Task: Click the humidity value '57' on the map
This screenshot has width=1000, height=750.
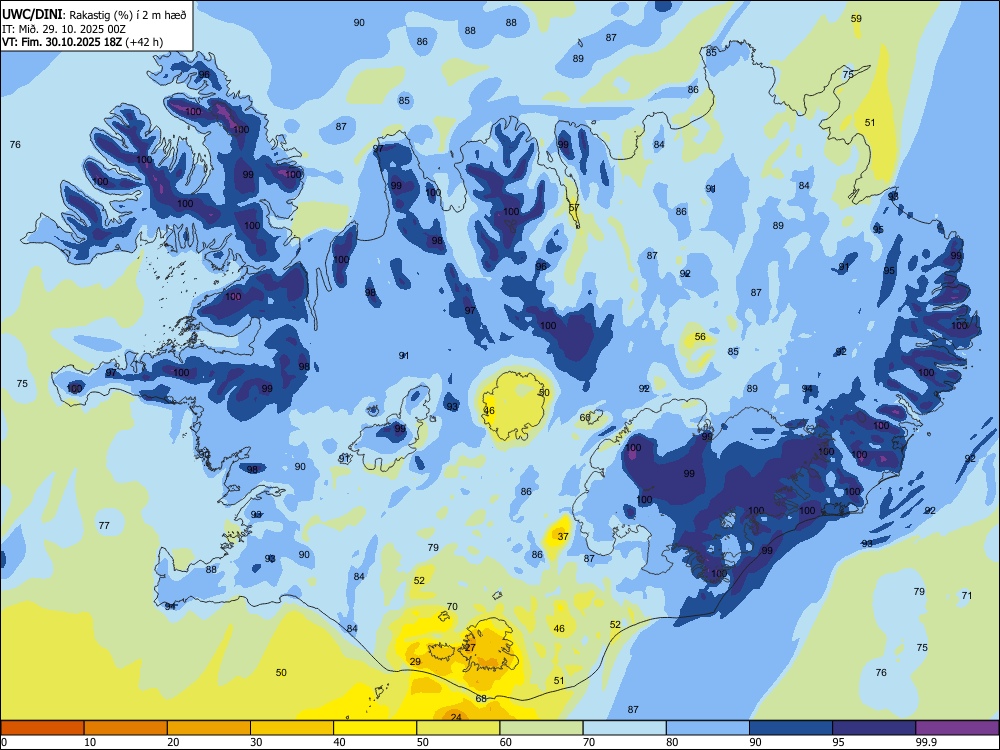Action: 574,208
